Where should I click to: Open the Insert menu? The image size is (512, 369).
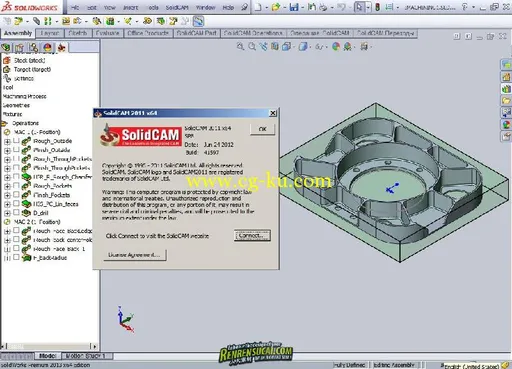tap(130, 7)
